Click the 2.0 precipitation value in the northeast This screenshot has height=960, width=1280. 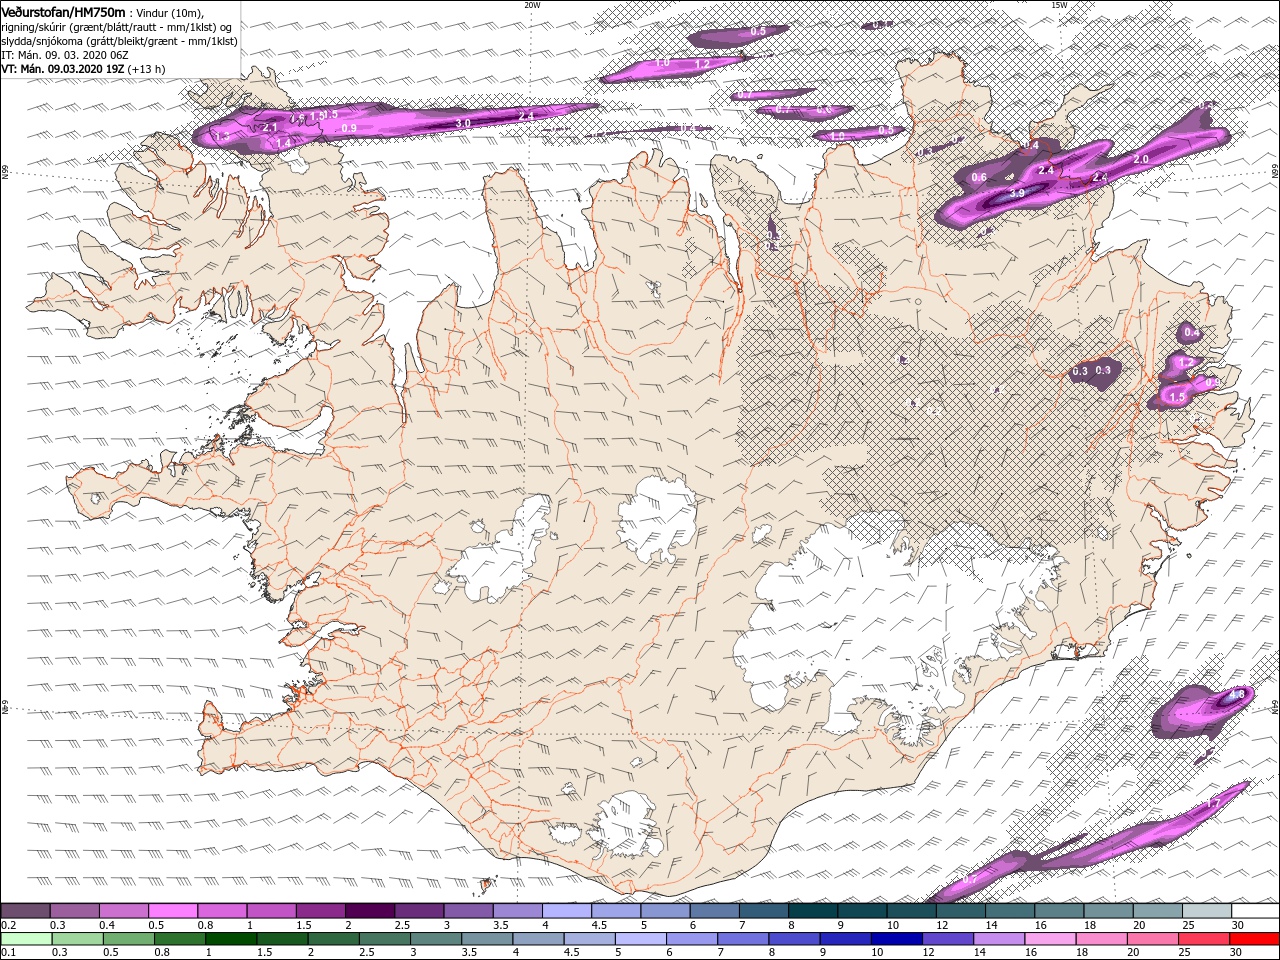click(1140, 159)
